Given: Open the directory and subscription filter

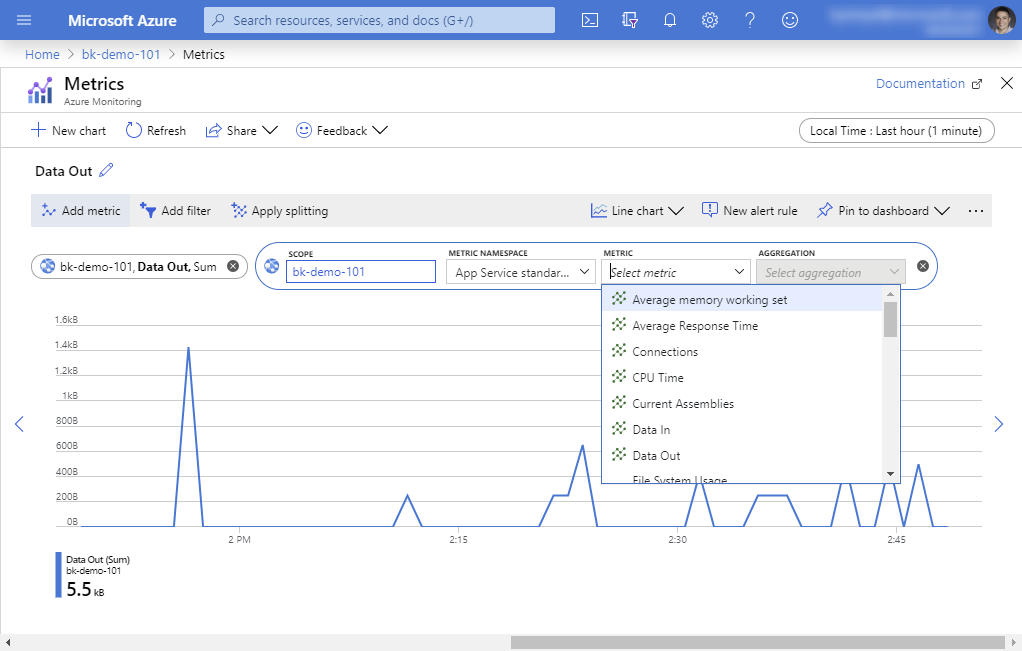Looking at the screenshot, I should (630, 20).
